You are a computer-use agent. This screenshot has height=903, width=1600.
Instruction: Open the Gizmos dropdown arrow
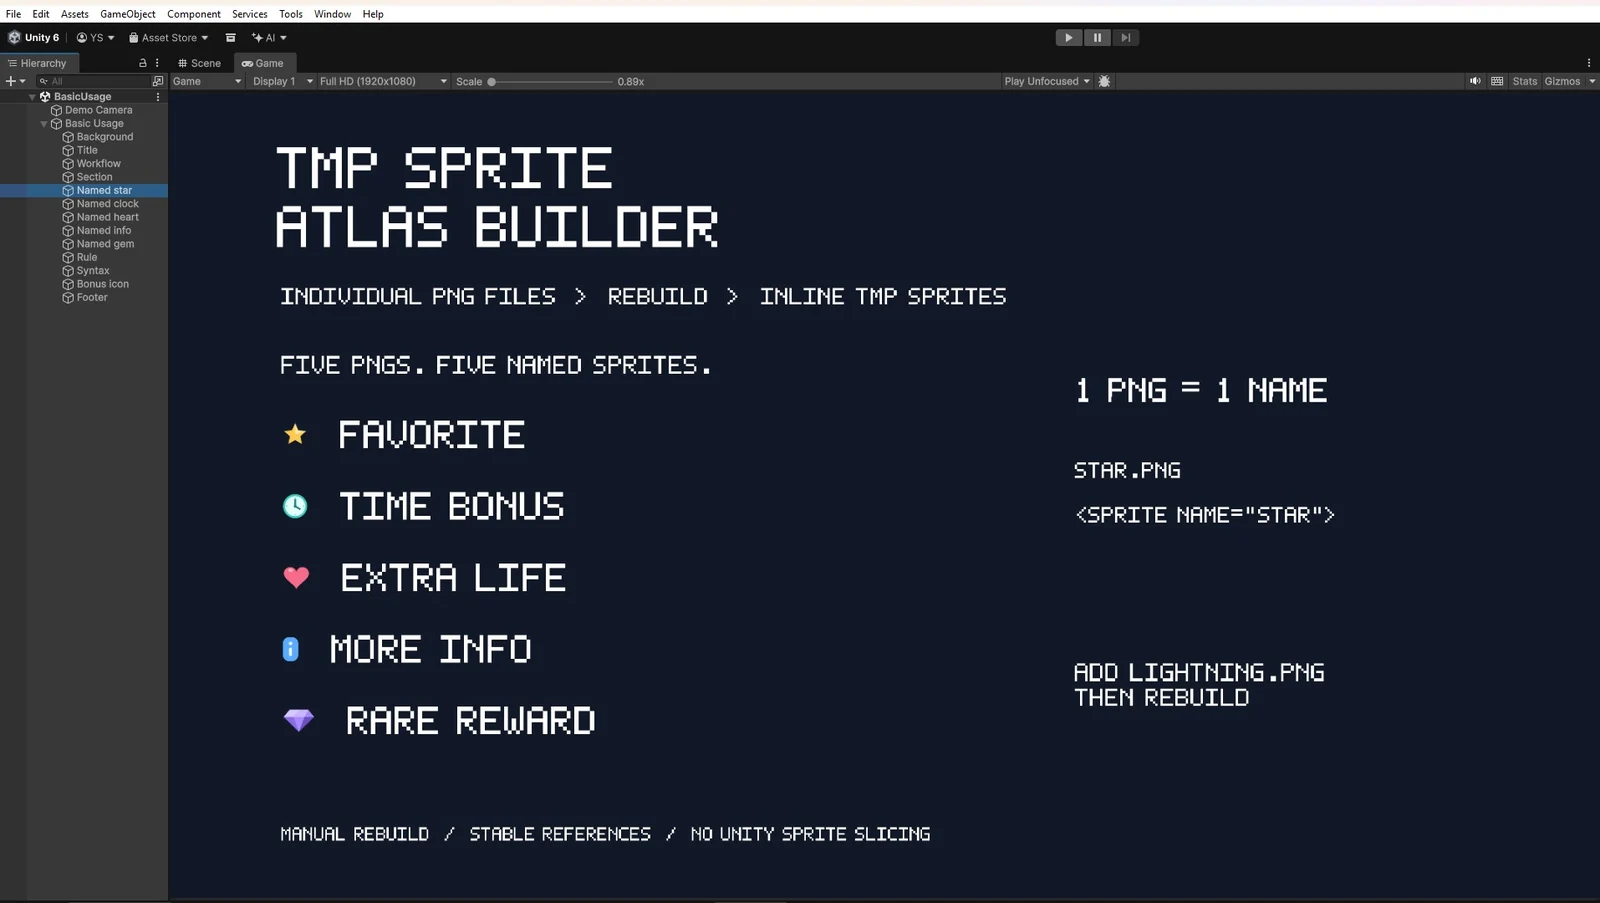[1592, 81]
